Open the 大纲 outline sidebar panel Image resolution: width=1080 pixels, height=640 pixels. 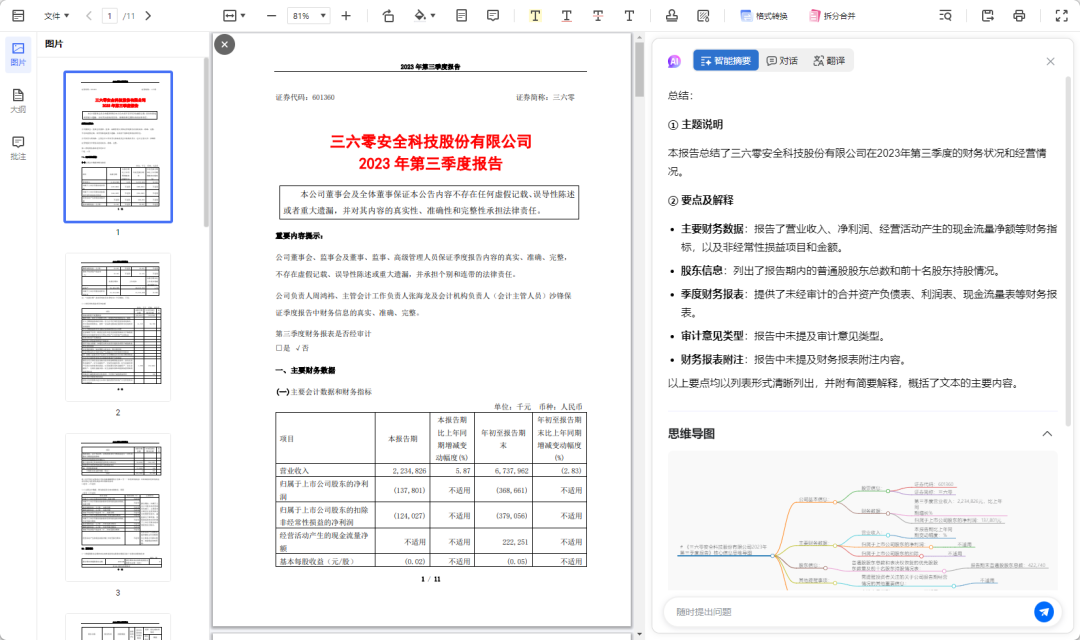pyautogui.click(x=18, y=101)
